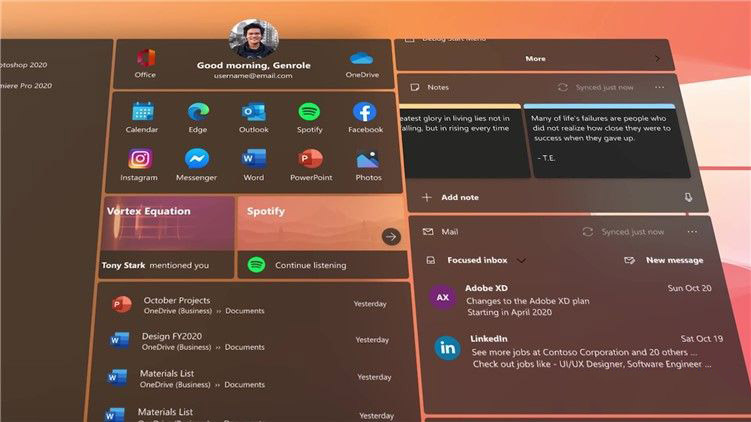751x422 pixels.
Task: Launch PowerPoint from the app grid
Action: click(311, 159)
